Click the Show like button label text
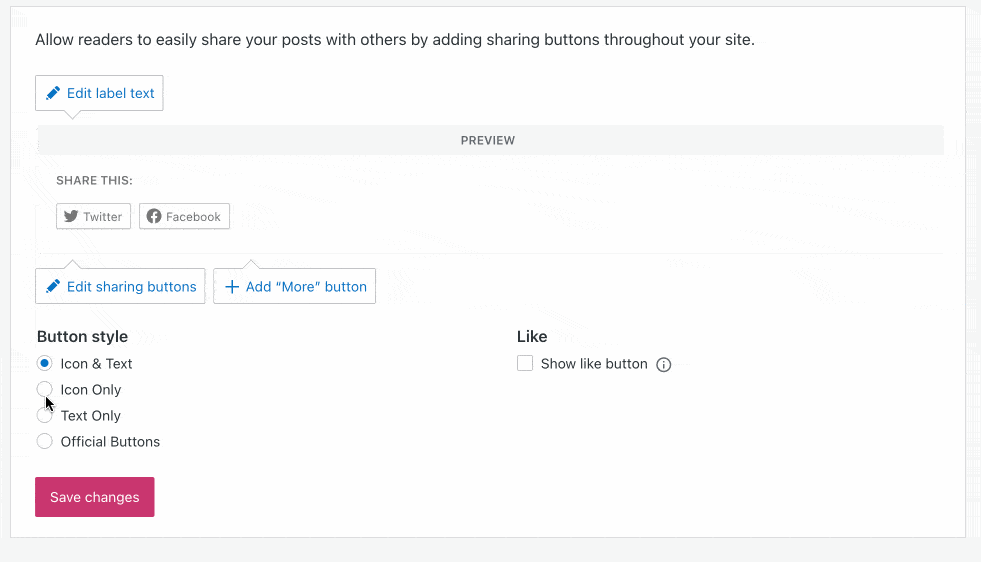This screenshot has width=981, height=562. [594, 364]
